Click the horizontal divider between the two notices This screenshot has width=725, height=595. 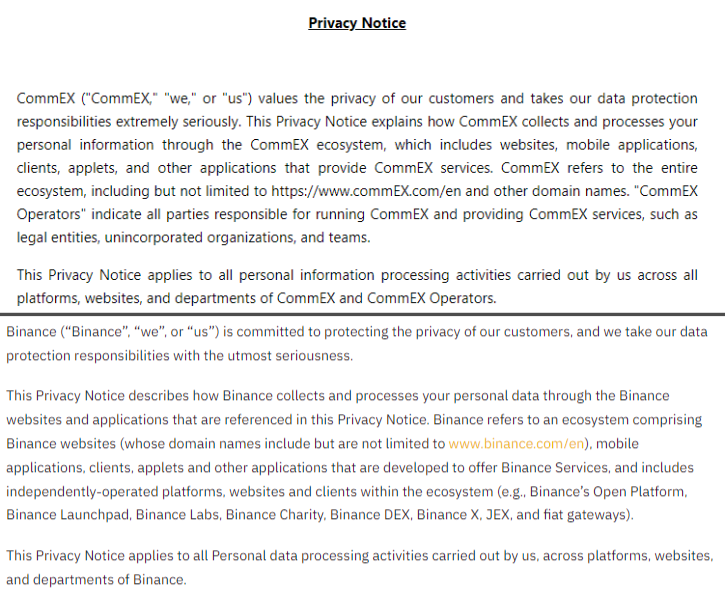point(362,313)
